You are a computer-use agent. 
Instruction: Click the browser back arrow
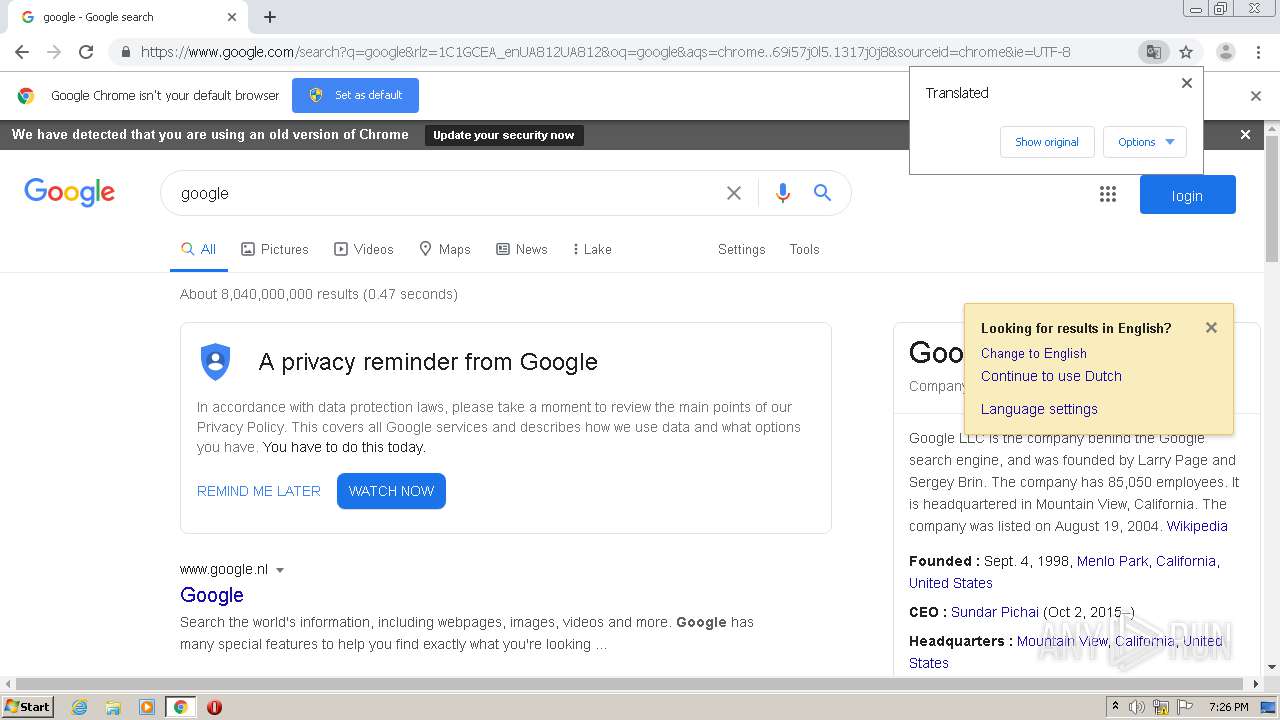click(x=22, y=52)
